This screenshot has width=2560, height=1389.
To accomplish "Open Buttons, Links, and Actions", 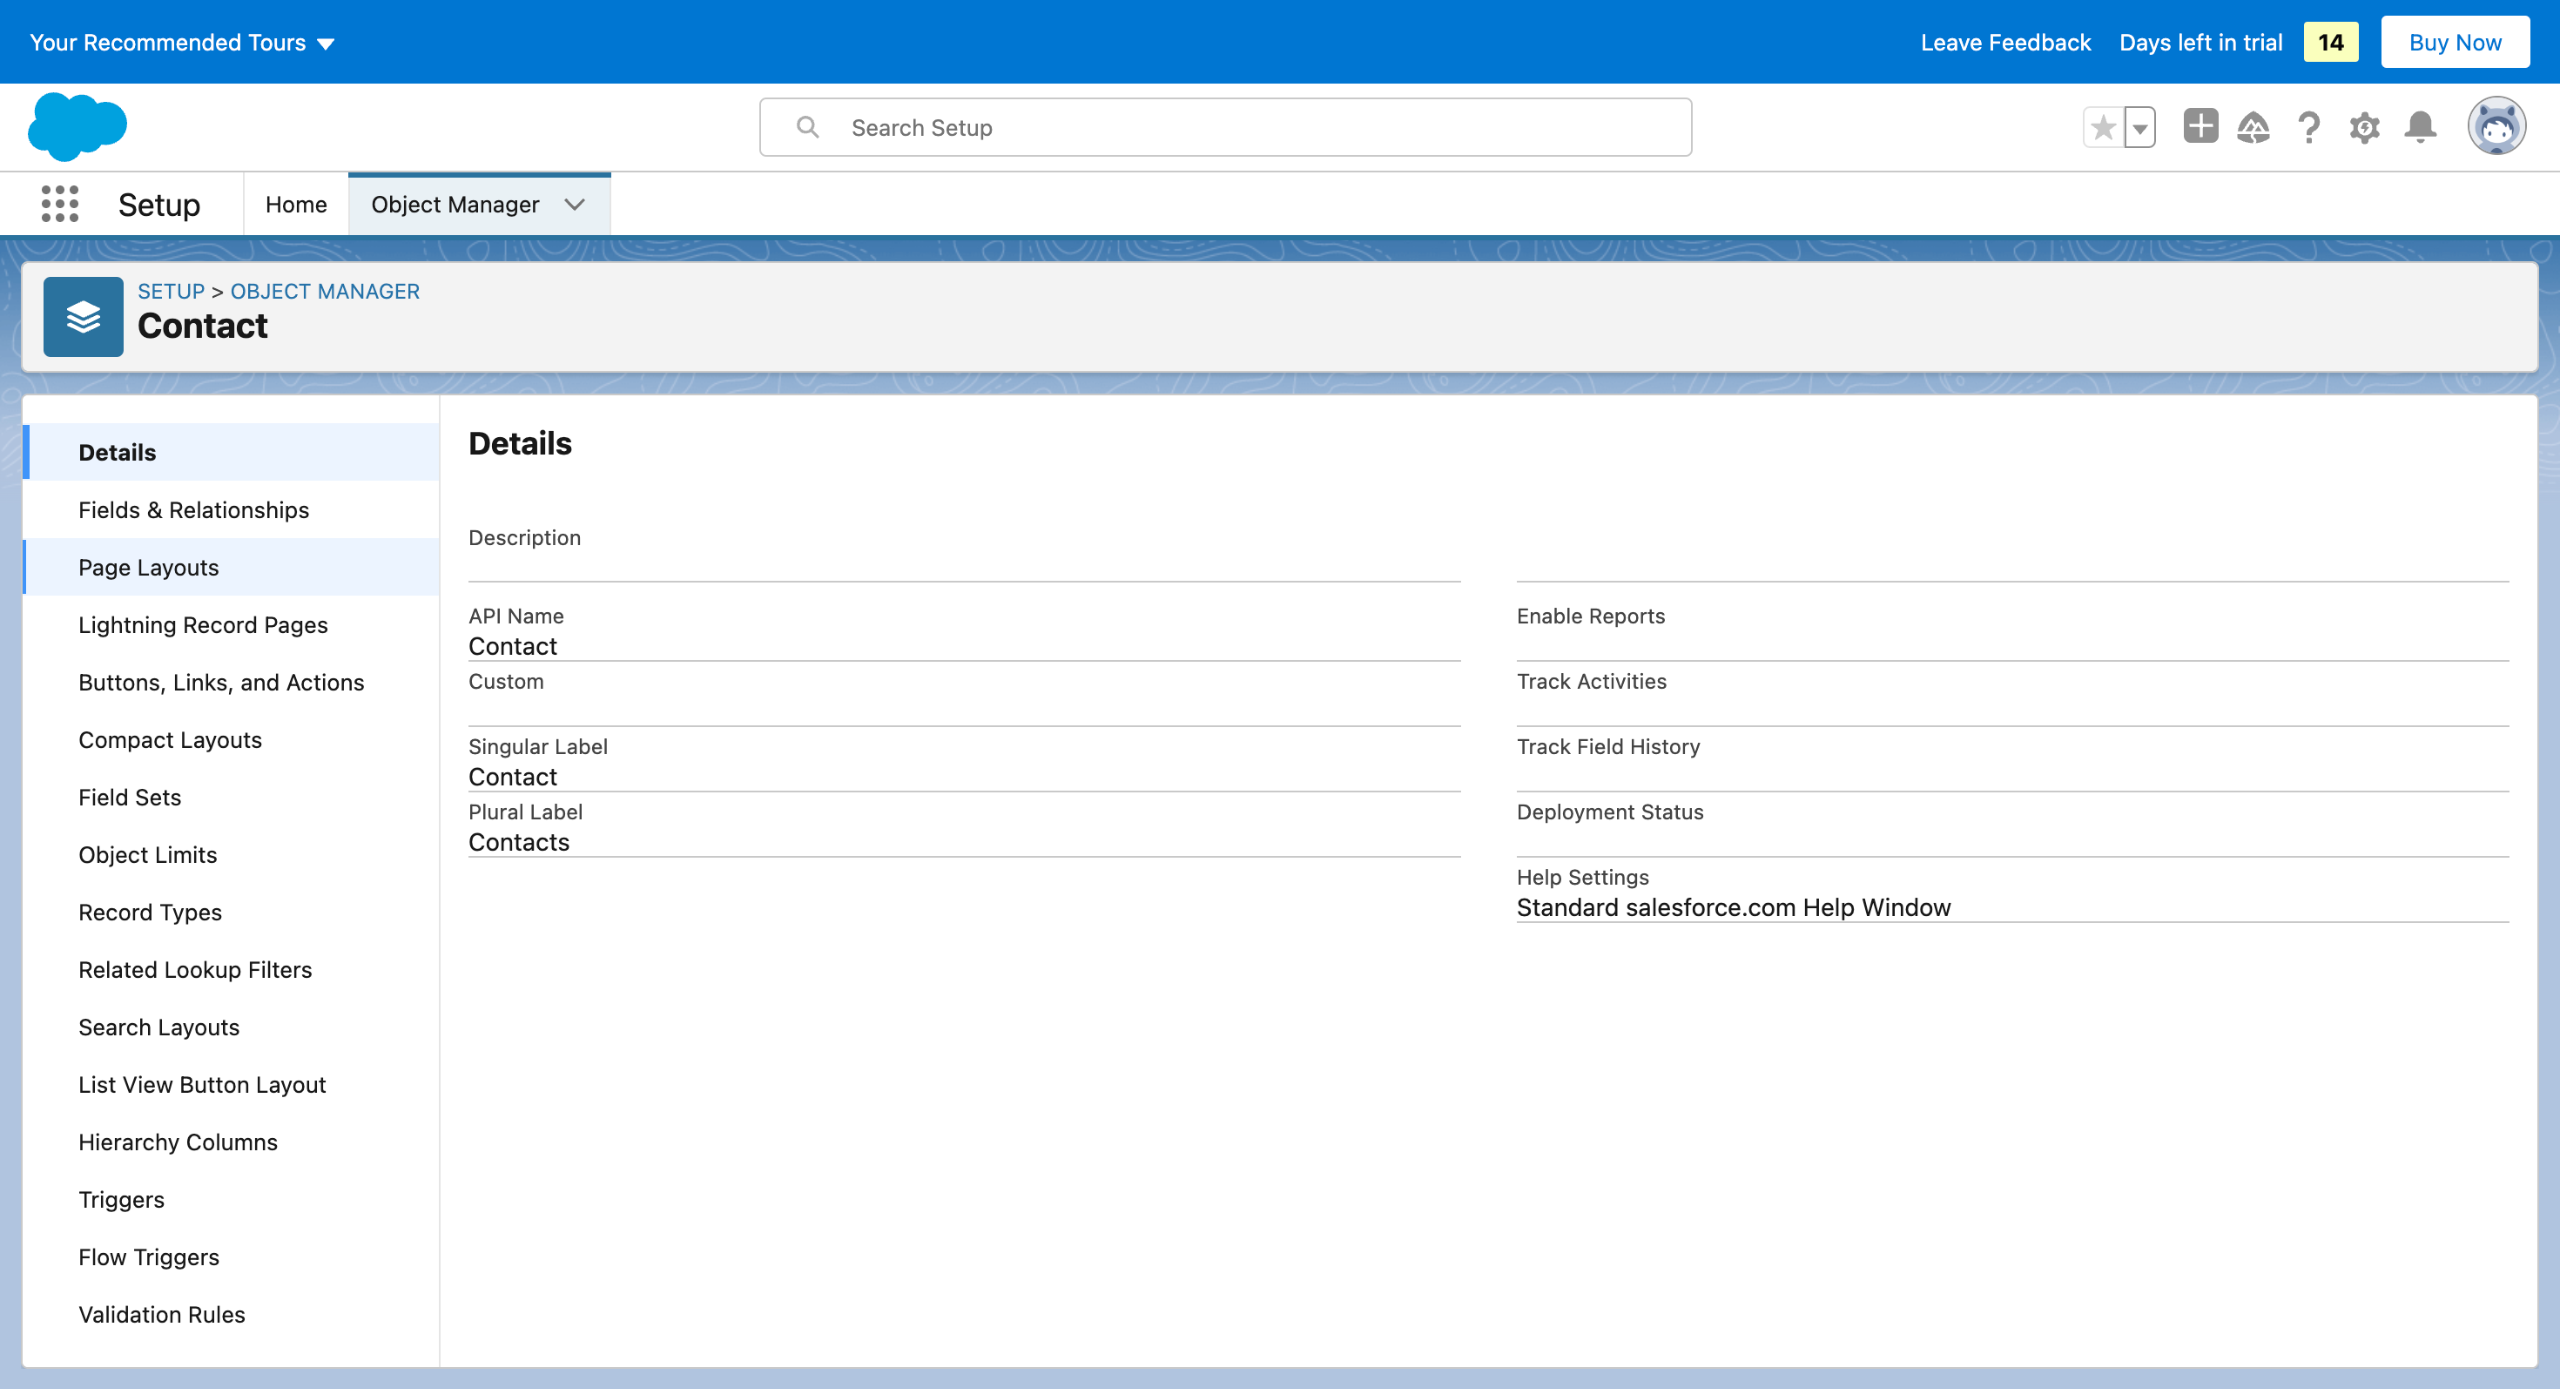I will click(231, 682).
